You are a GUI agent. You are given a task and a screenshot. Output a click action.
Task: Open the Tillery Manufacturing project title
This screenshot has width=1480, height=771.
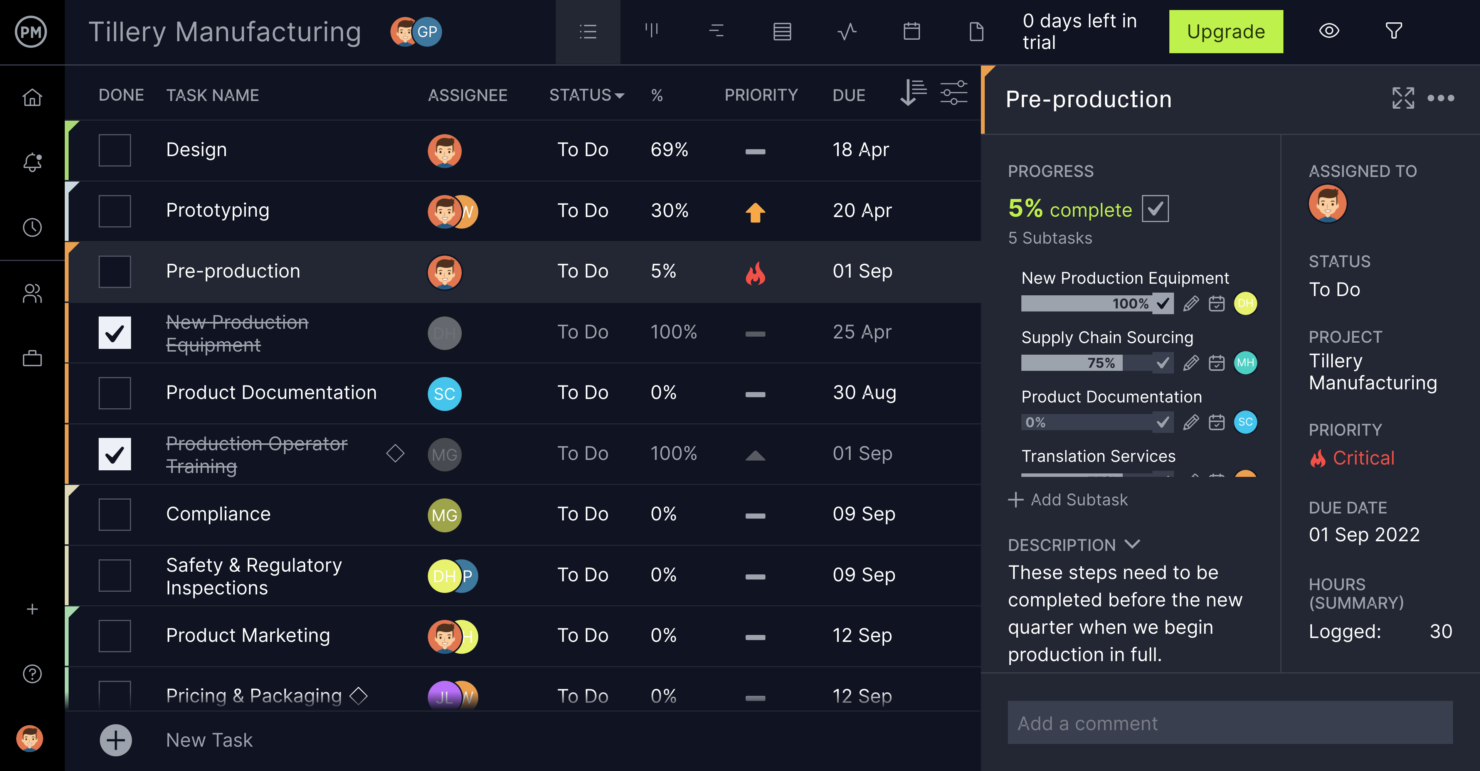225,32
